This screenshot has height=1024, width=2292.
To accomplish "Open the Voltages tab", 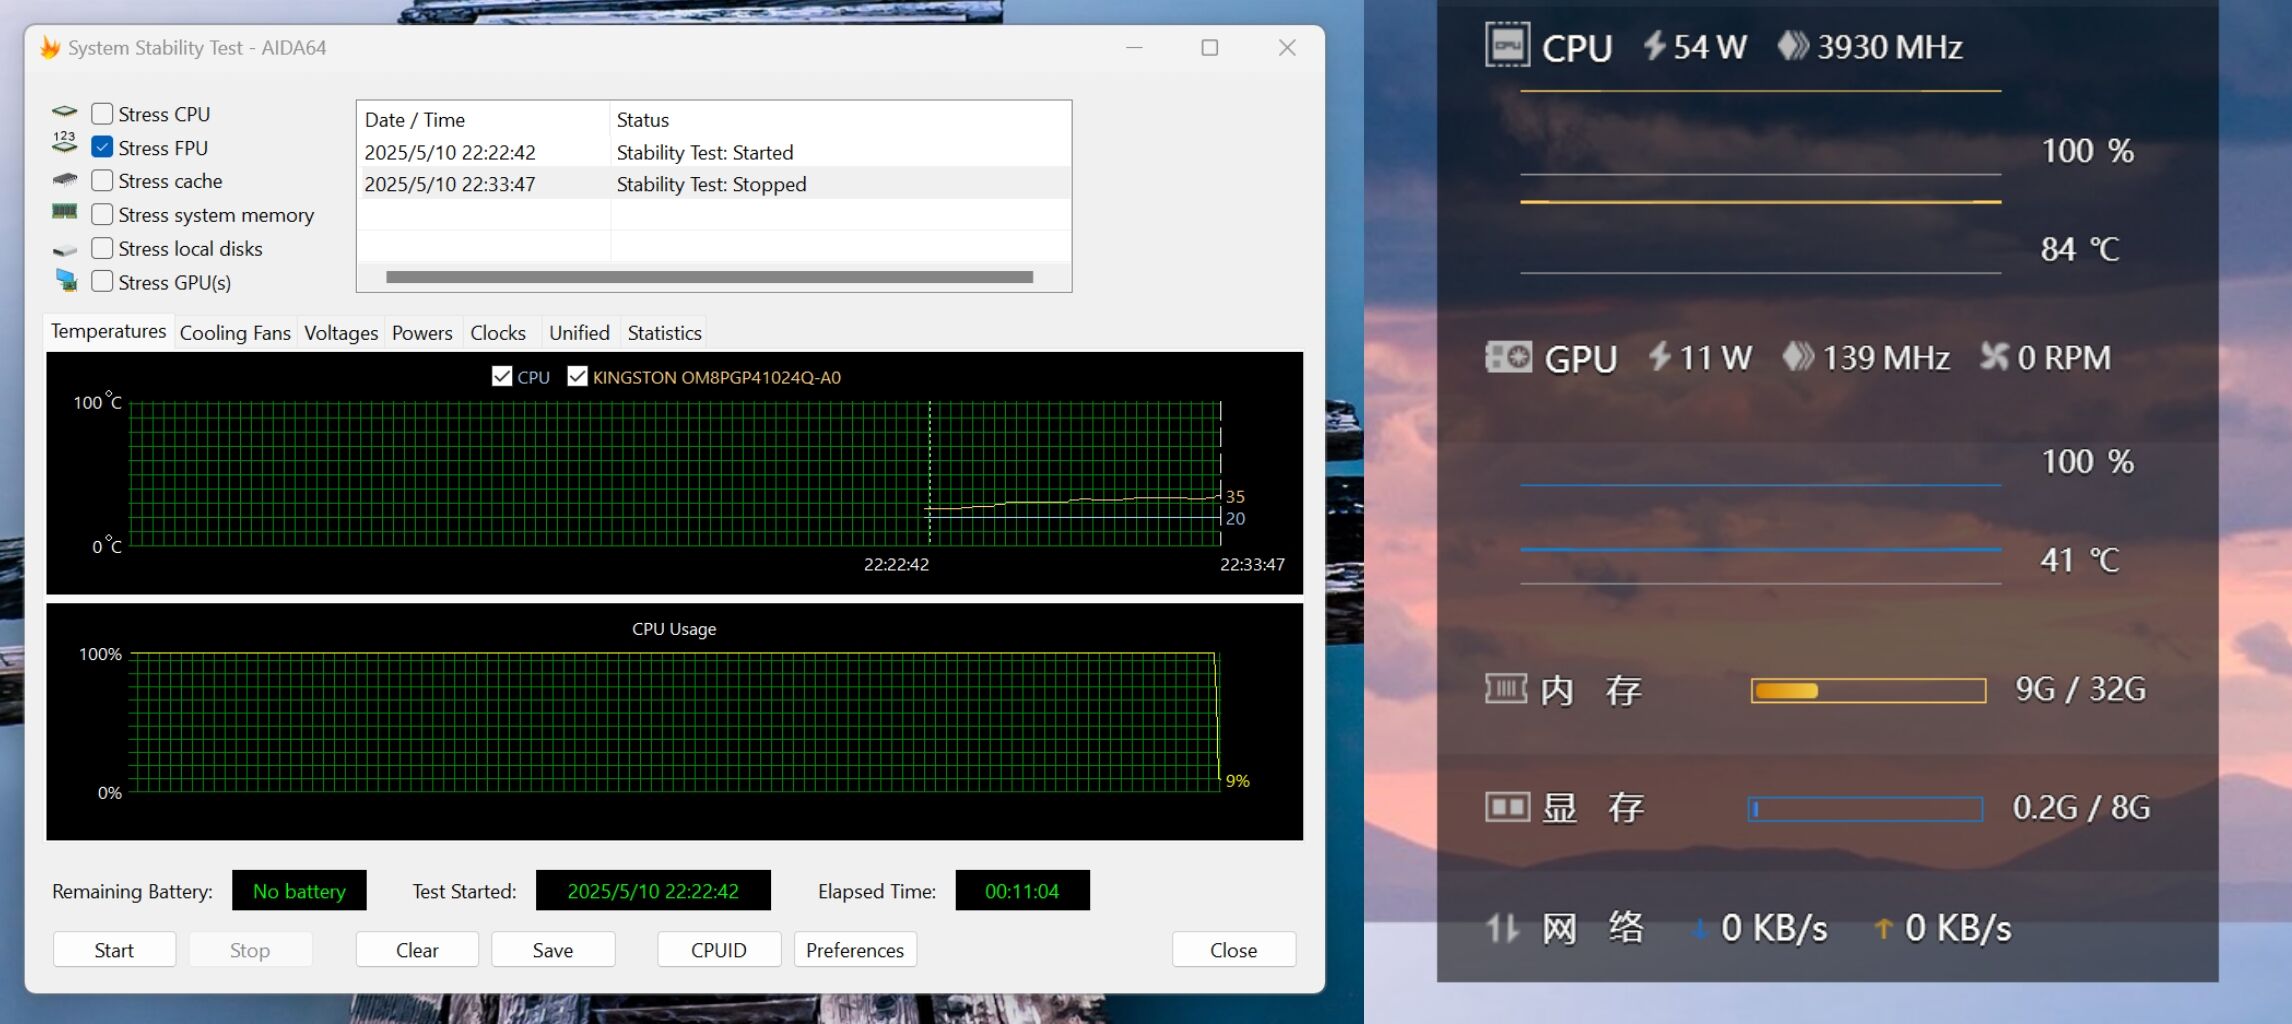I will 341,333.
